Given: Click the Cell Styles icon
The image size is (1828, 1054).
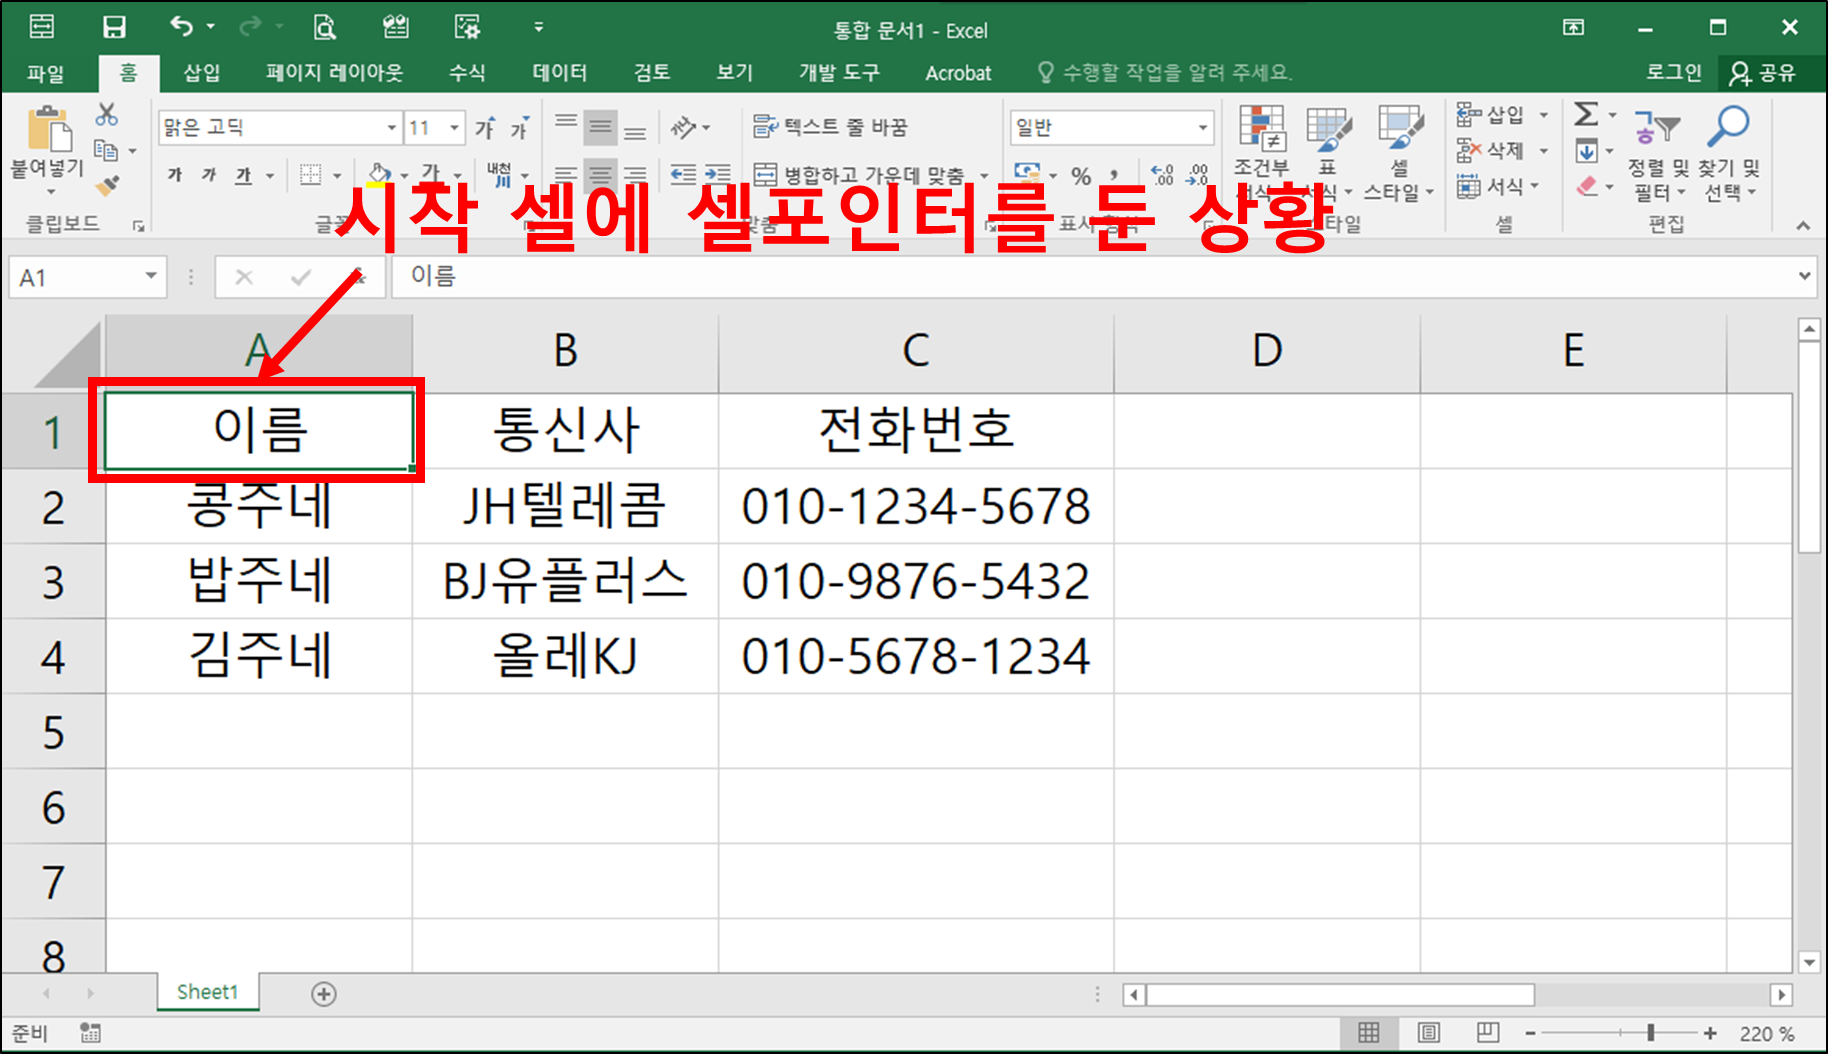Looking at the screenshot, I should (1399, 128).
